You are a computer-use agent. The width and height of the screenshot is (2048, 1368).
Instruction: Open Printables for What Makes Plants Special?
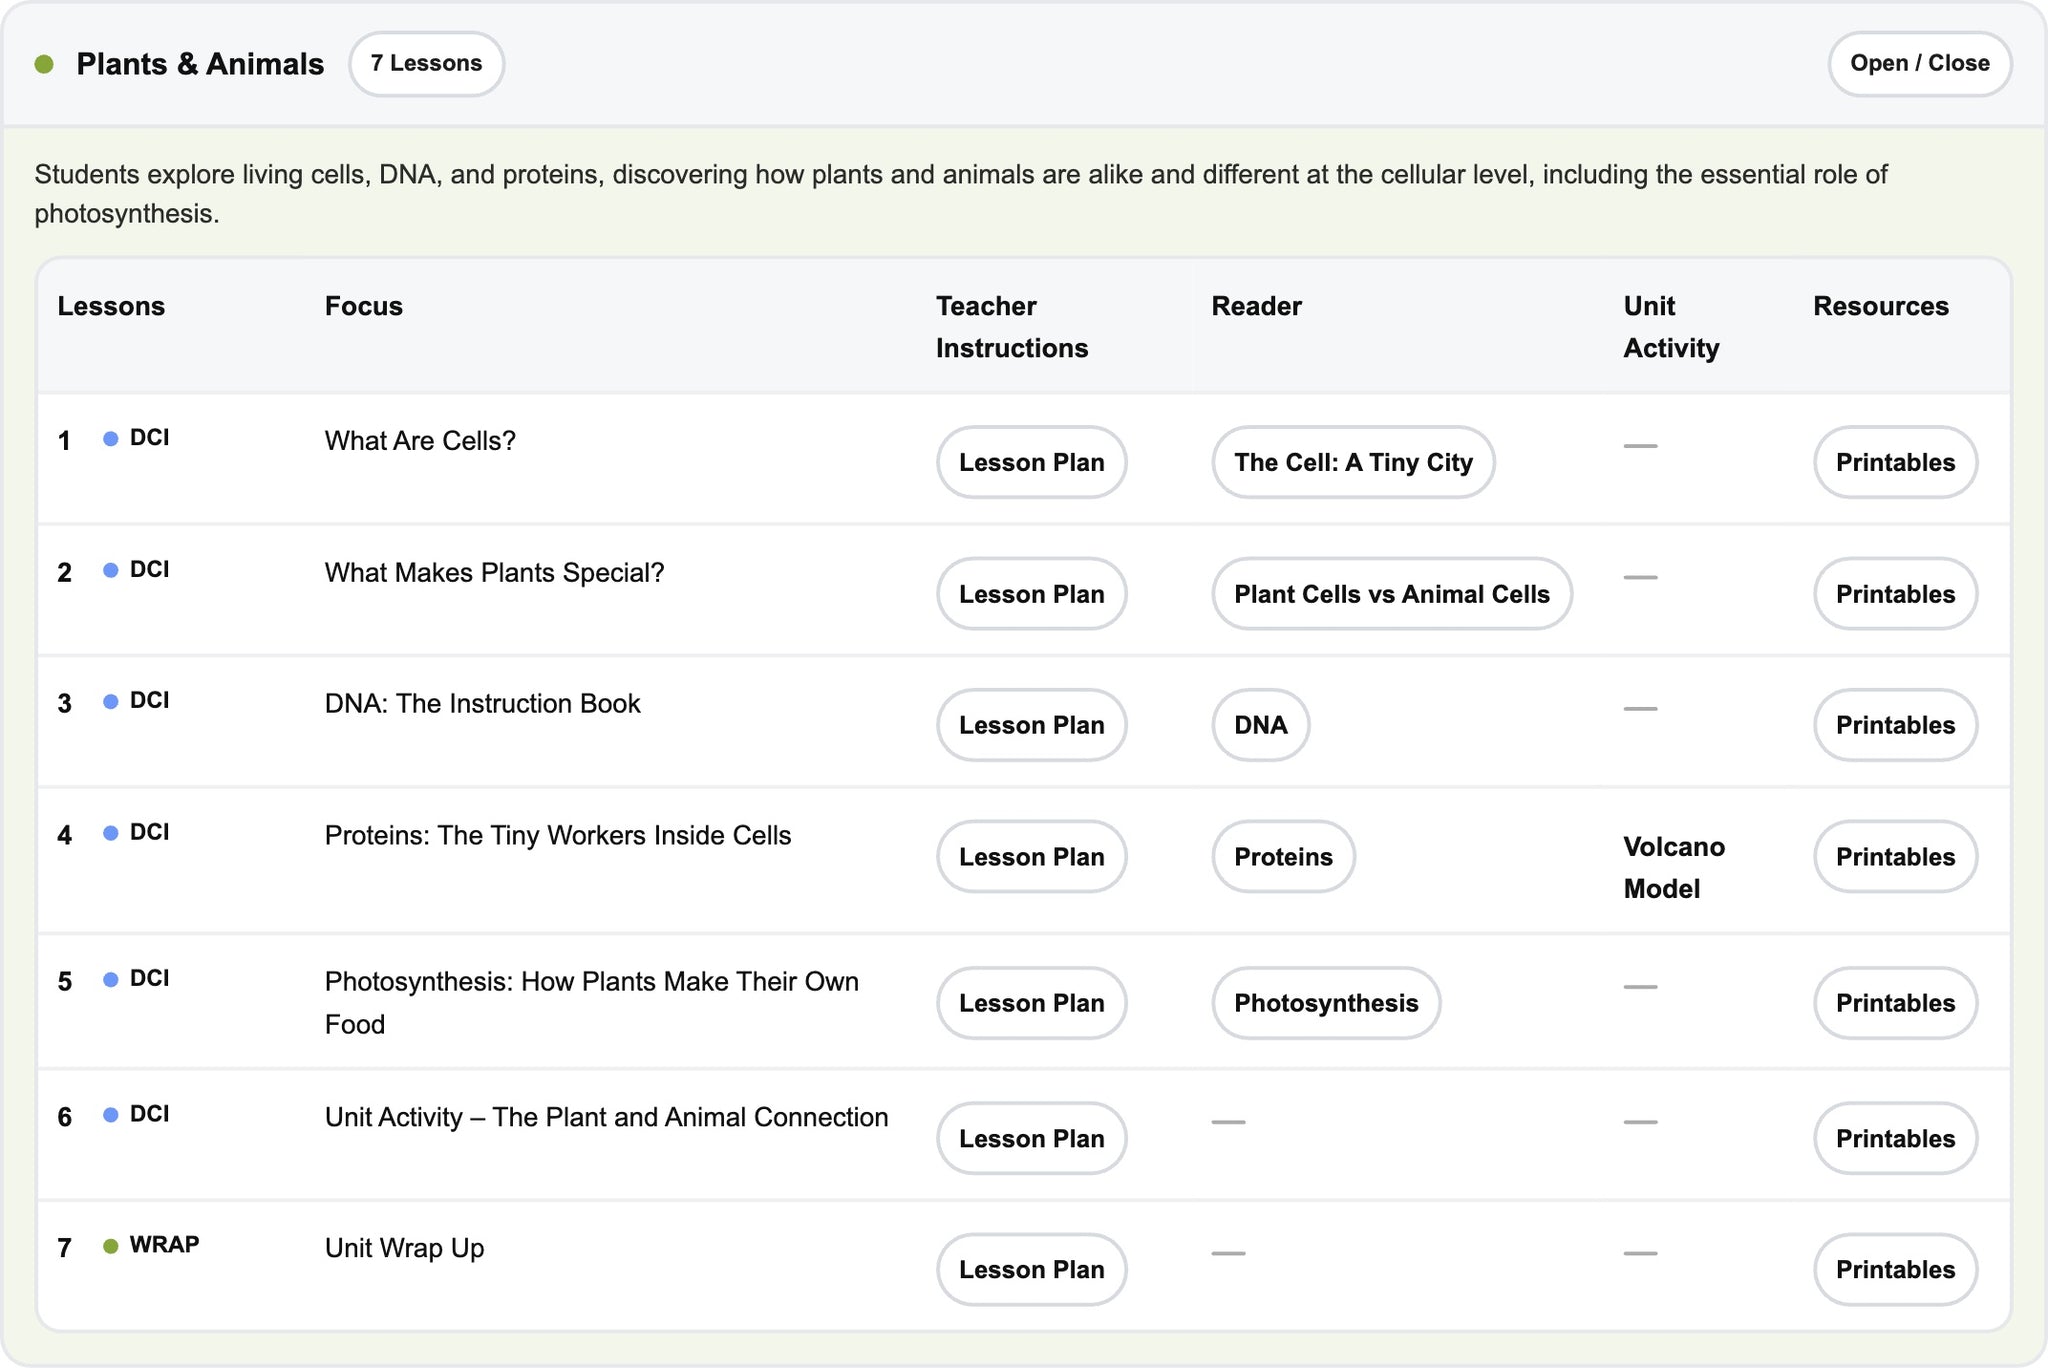[1895, 594]
